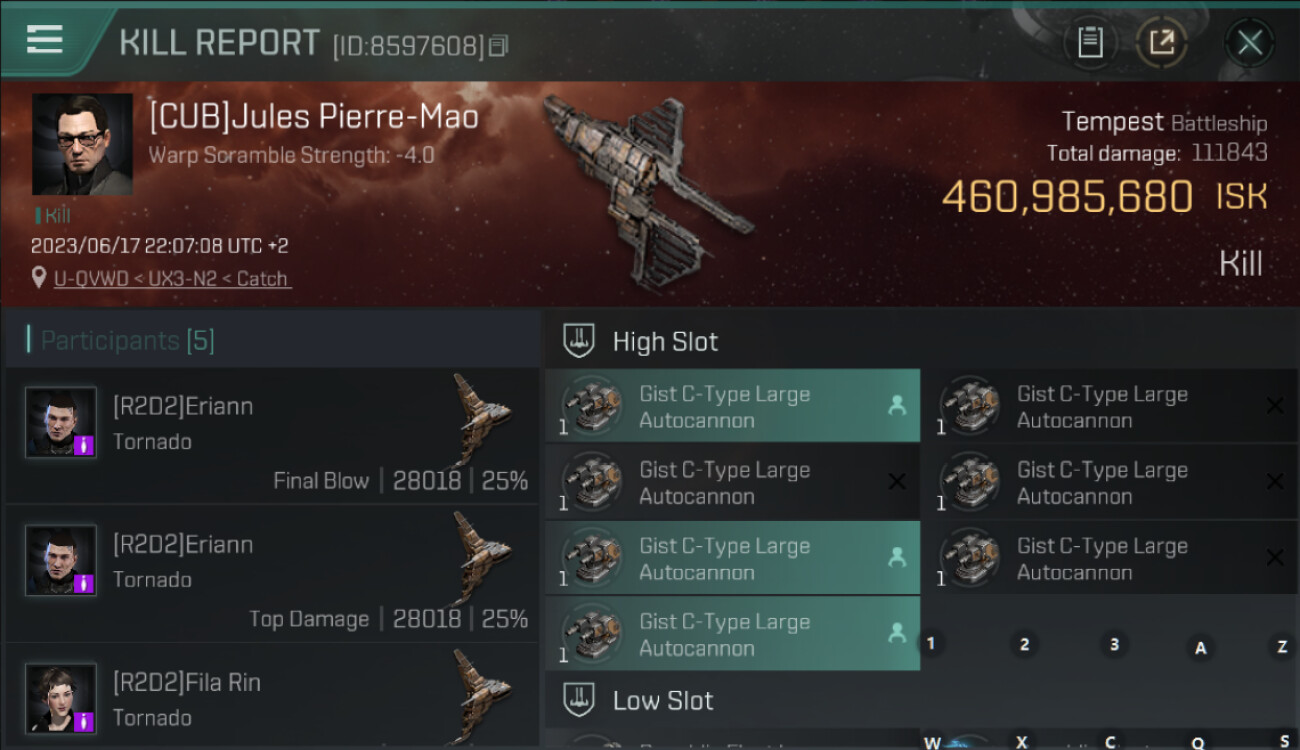
Task: Click the X mark on the top-right autocannon
Action: [x=1275, y=406]
